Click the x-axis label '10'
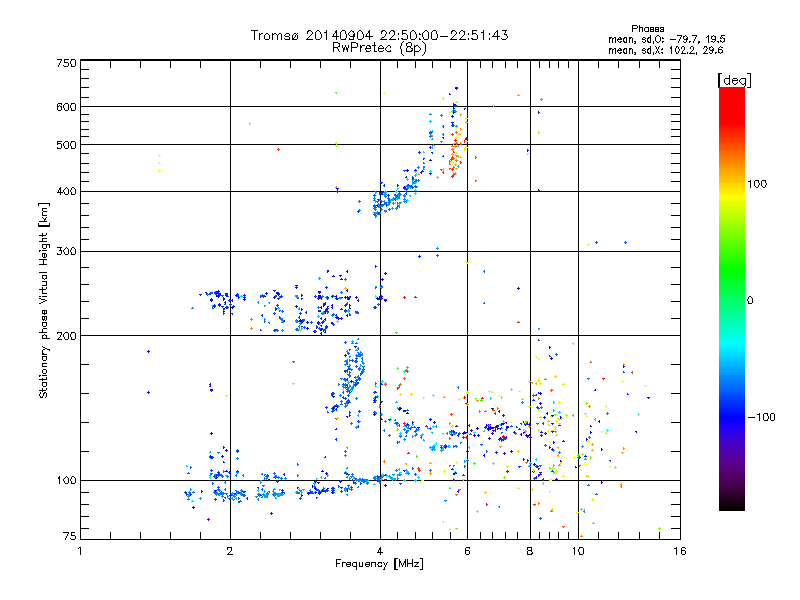Image resolution: width=800 pixels, height=600 pixels. [578, 551]
